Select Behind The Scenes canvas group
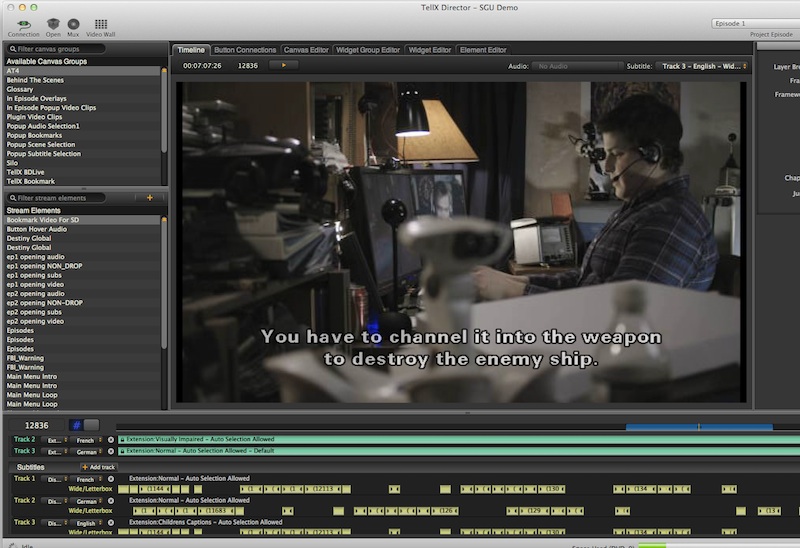Viewport: 800px width, 548px height. tap(34, 80)
